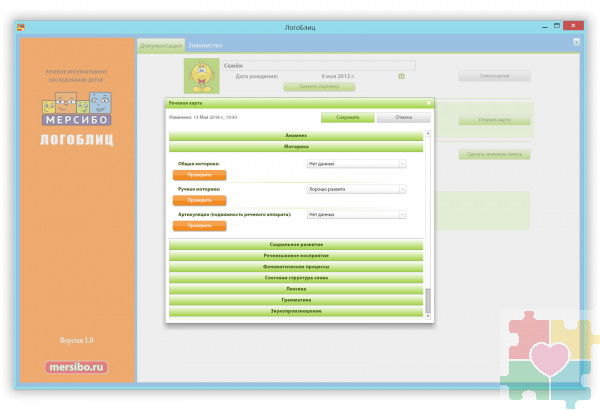Open the calendar icon next to birth date
The width and height of the screenshot is (600, 410).
point(401,76)
